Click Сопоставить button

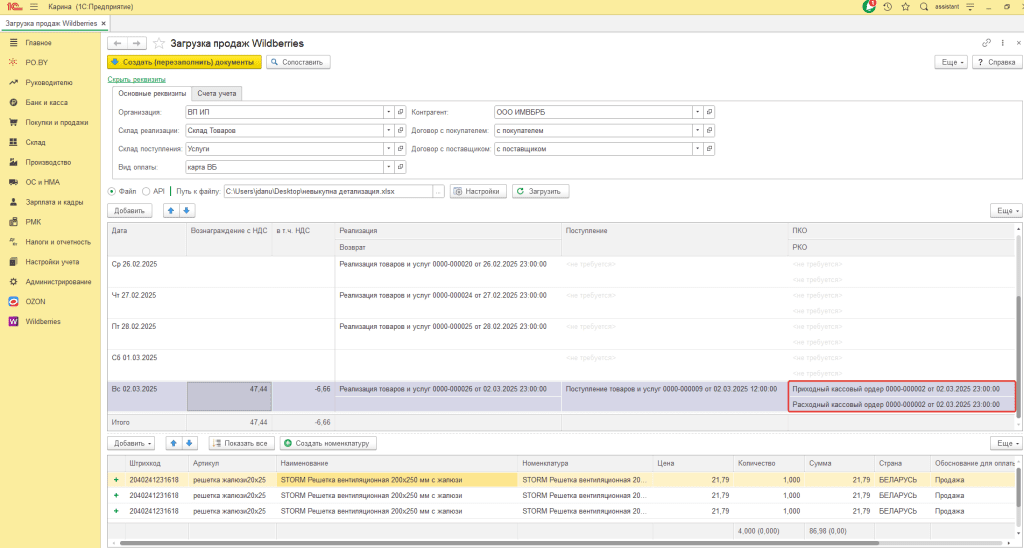pyautogui.click(x=298, y=62)
